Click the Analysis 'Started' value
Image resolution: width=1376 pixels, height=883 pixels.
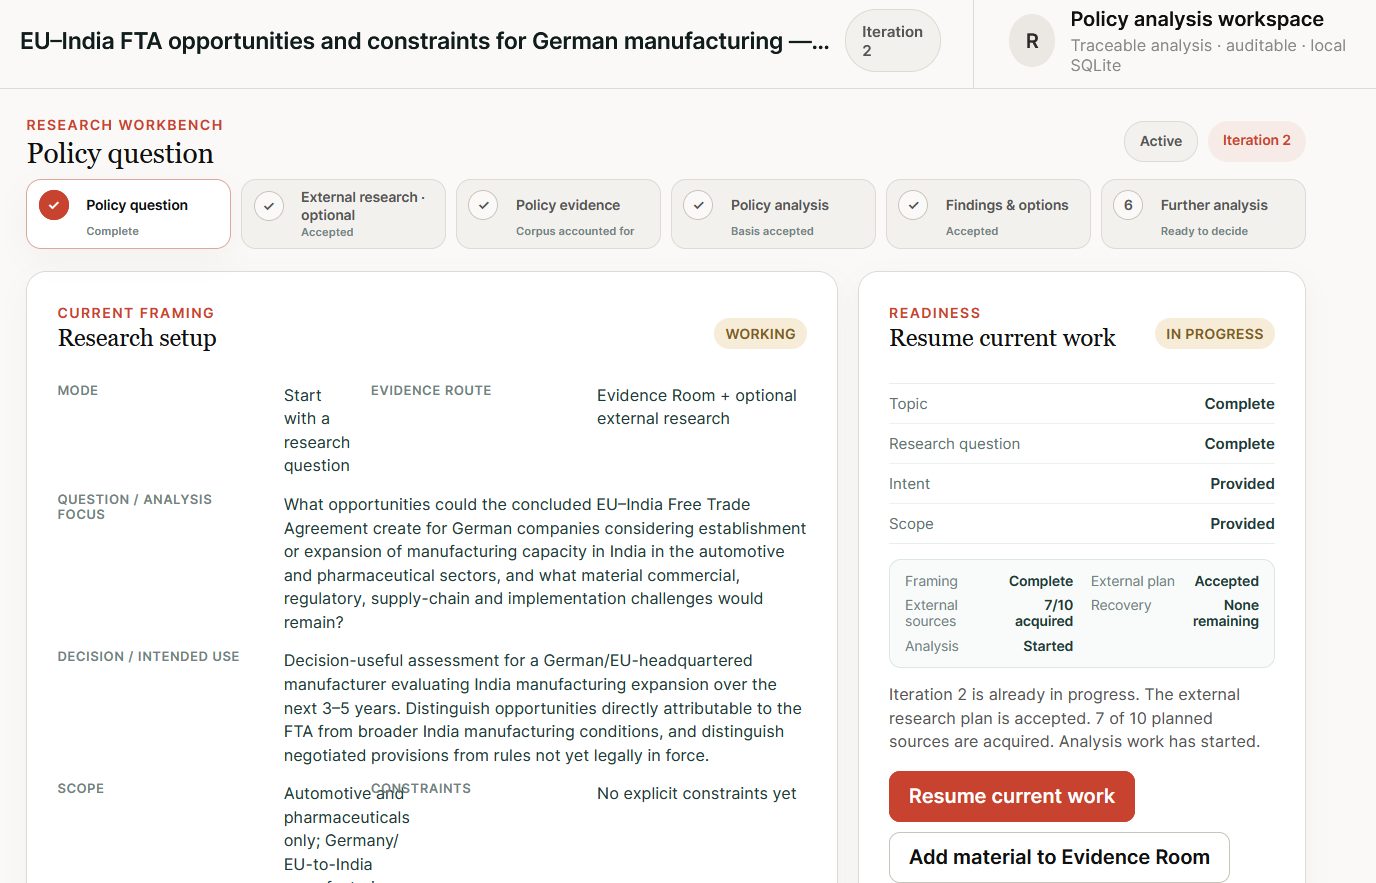(1048, 646)
